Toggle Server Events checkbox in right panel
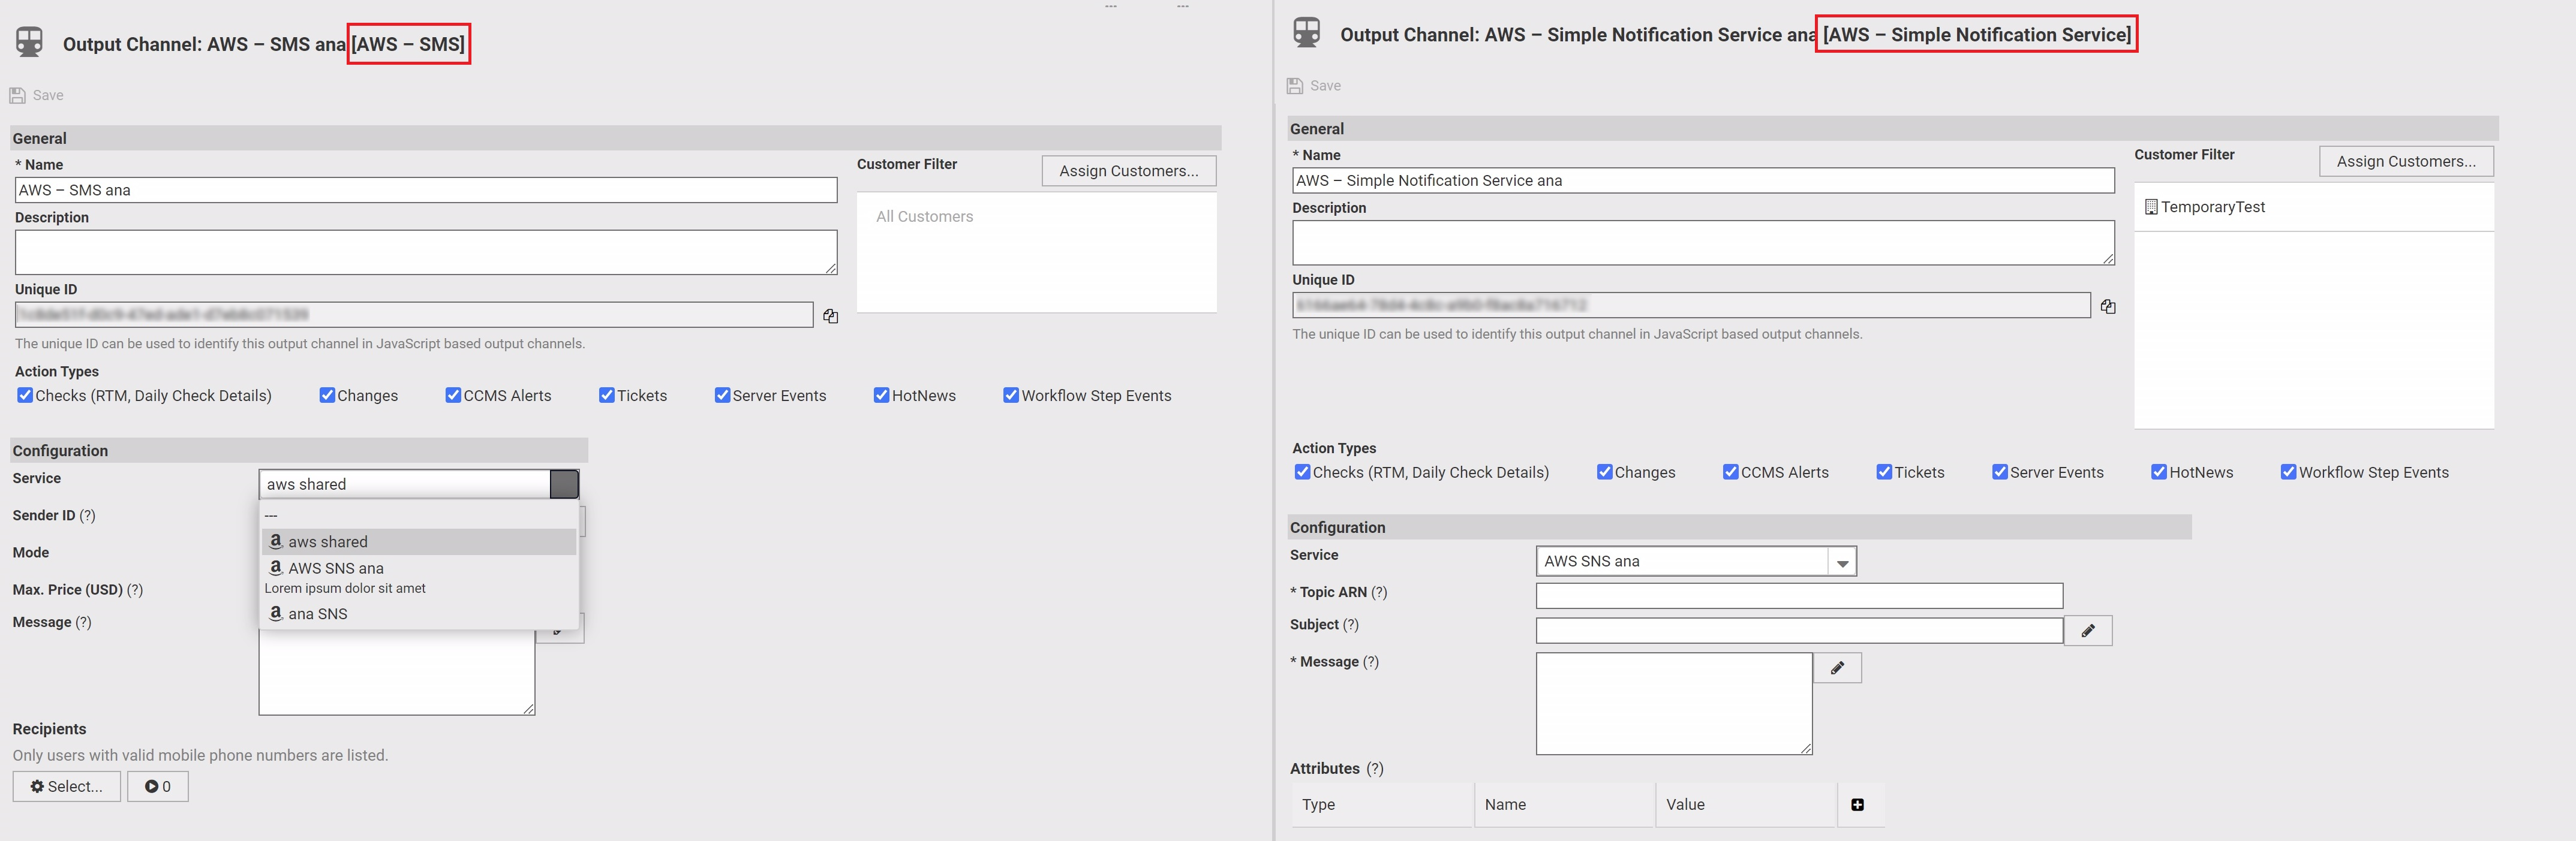This screenshot has height=841, width=2576. pos(2000,472)
